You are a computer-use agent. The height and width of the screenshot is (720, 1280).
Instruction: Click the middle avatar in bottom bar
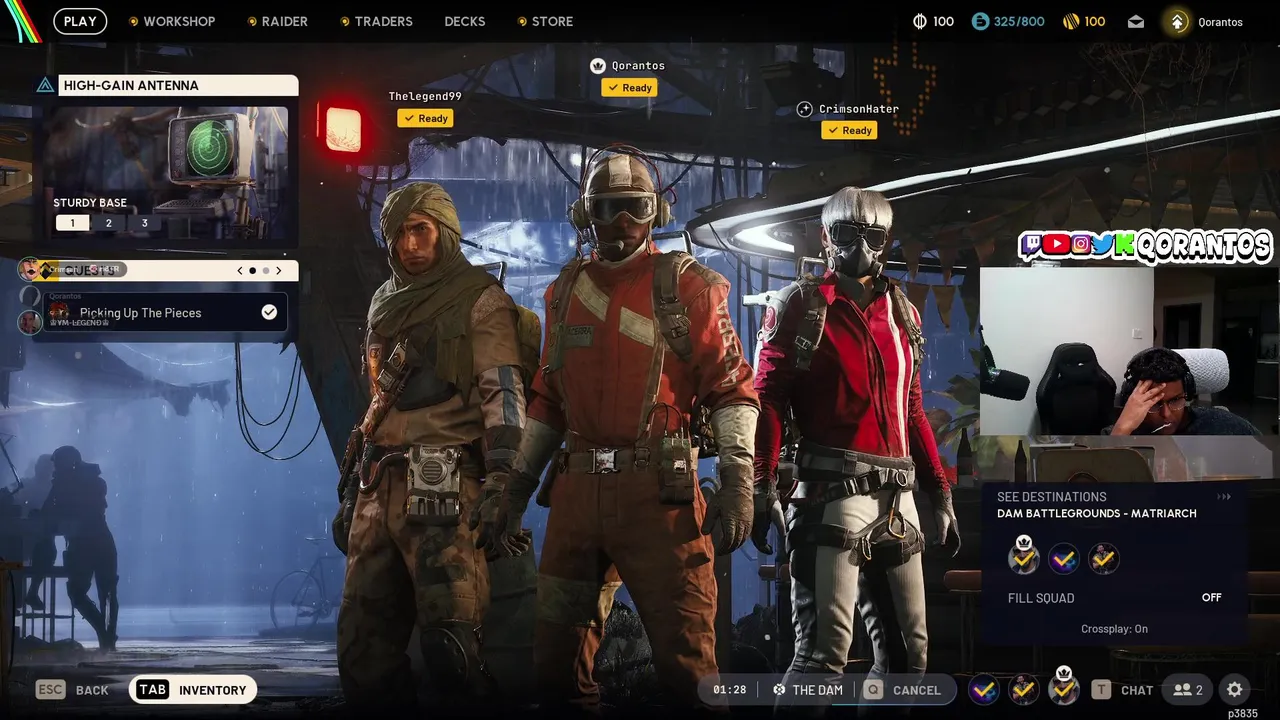[1023, 690]
